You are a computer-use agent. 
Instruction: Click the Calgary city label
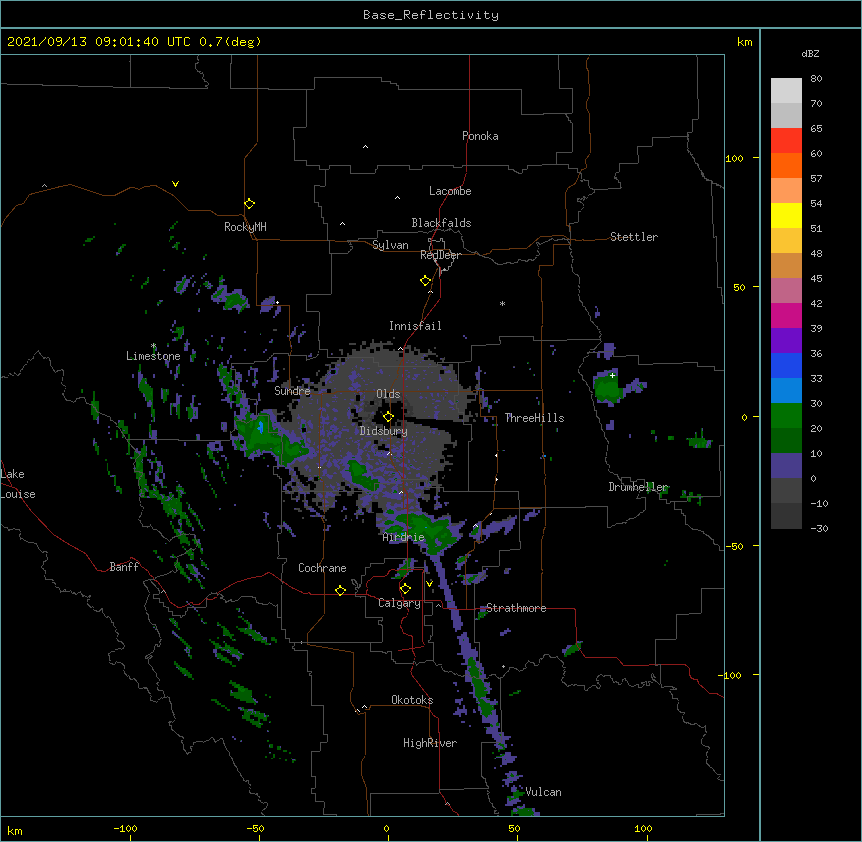[x=399, y=603]
